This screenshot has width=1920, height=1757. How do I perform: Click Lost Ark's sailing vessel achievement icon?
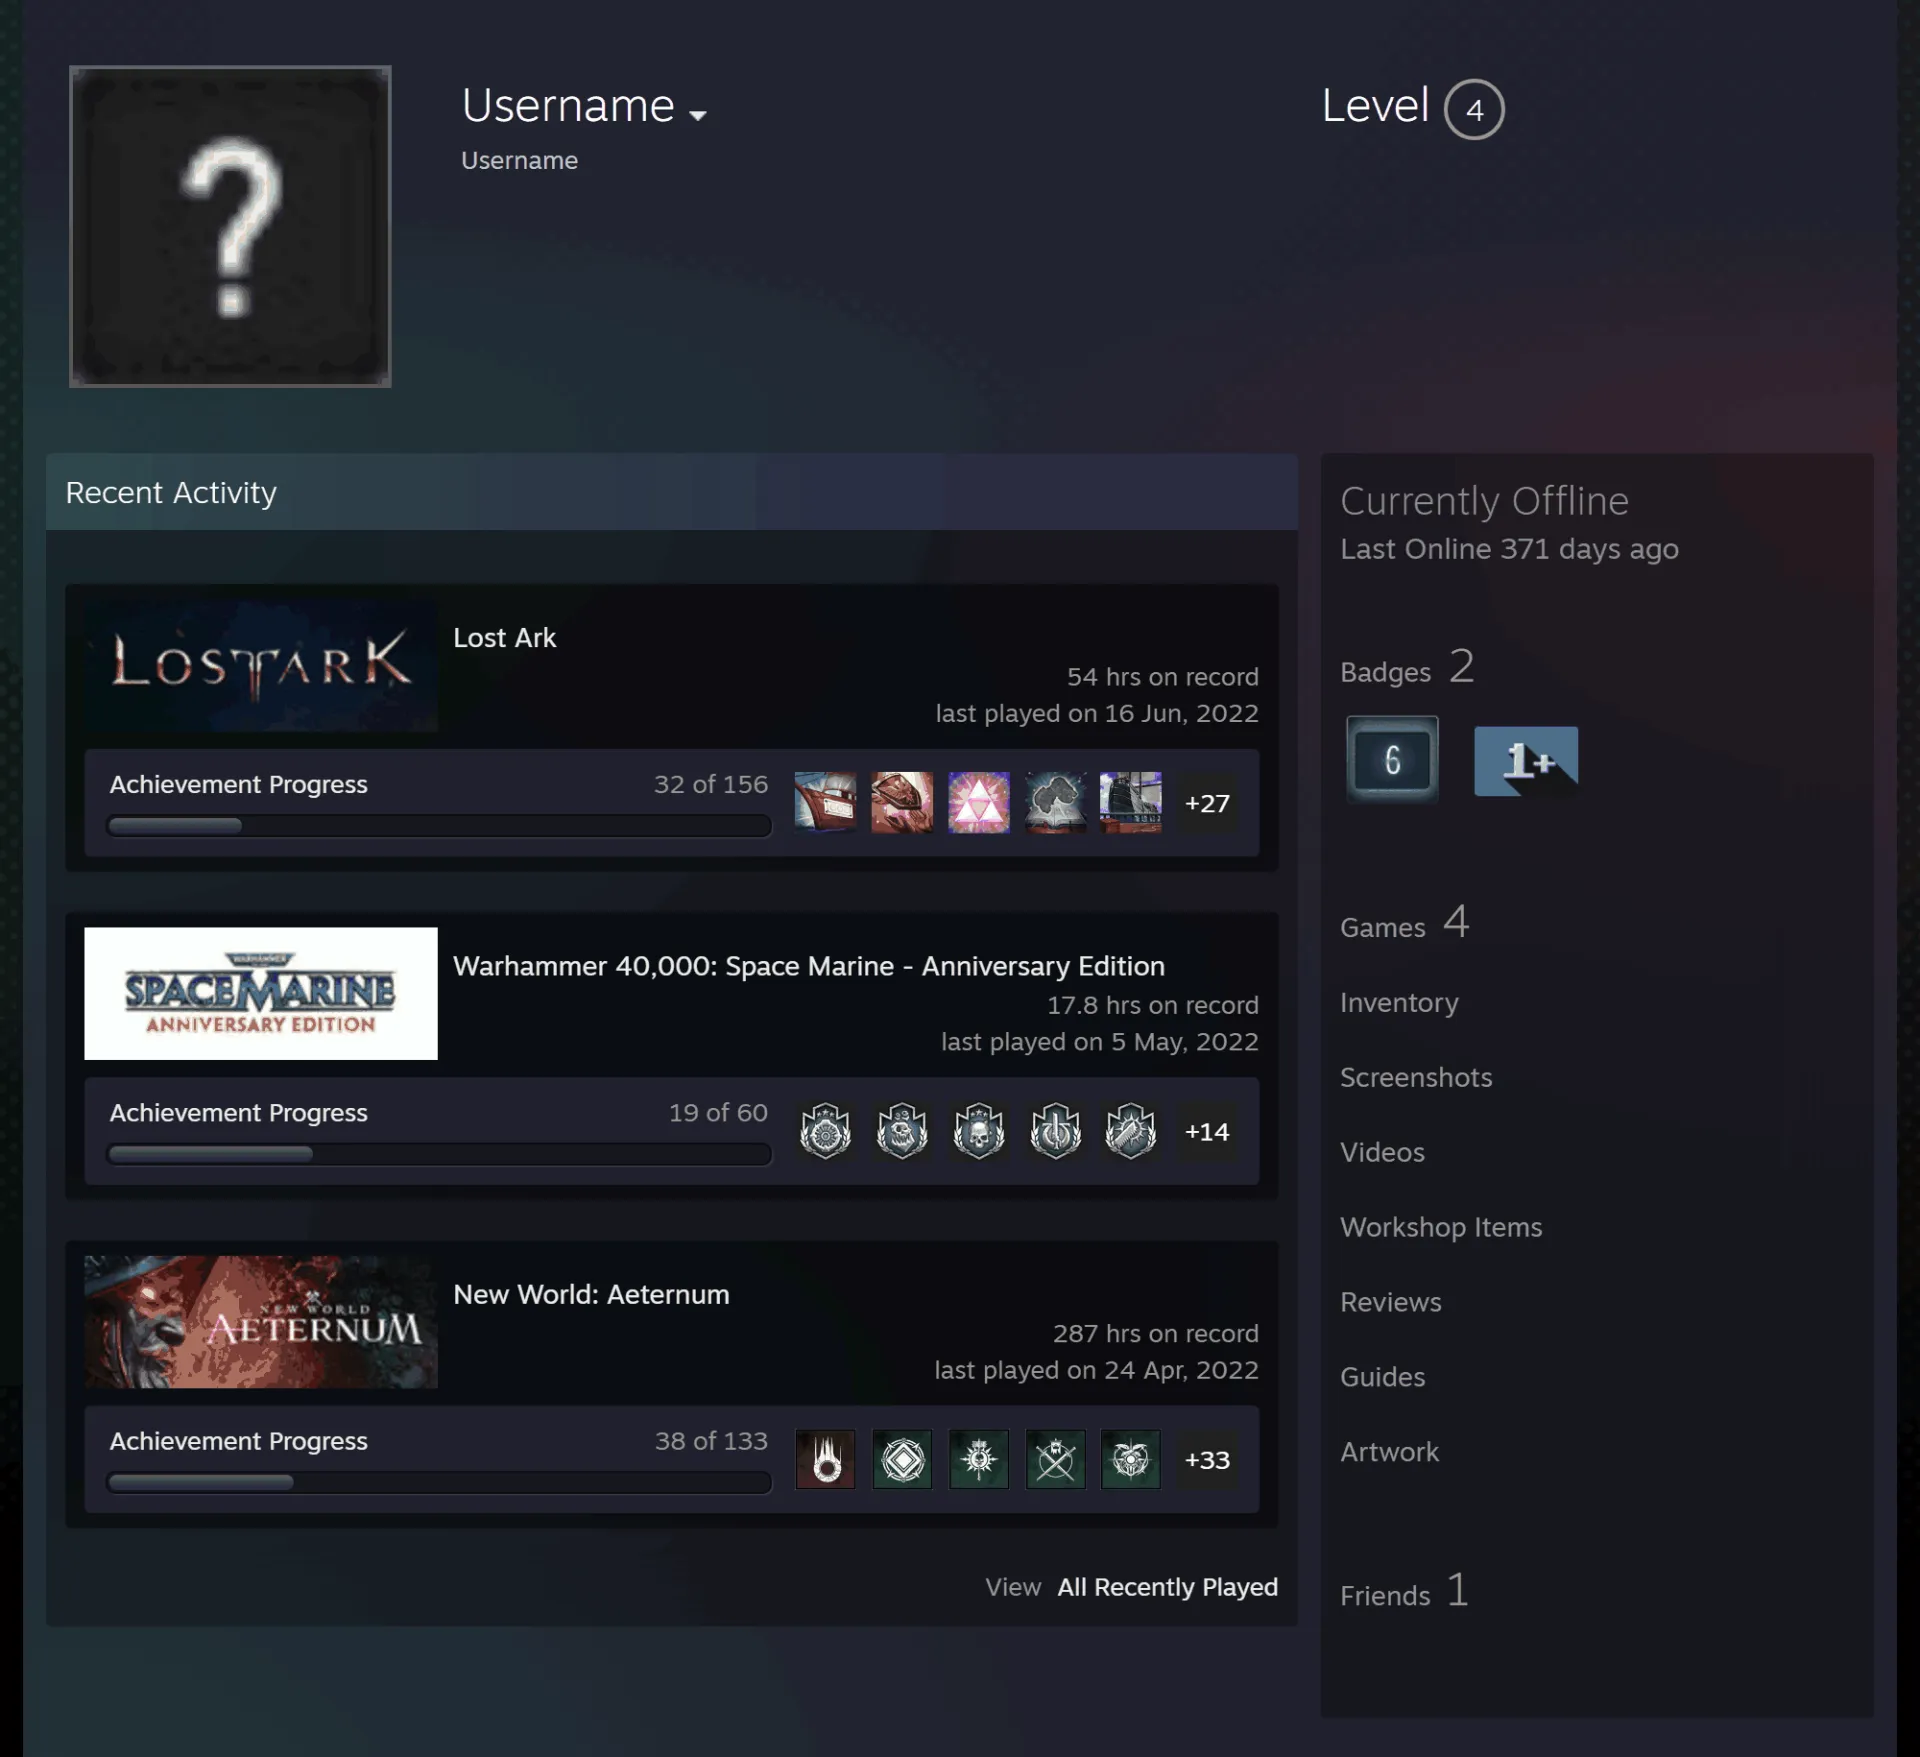(x=1131, y=802)
